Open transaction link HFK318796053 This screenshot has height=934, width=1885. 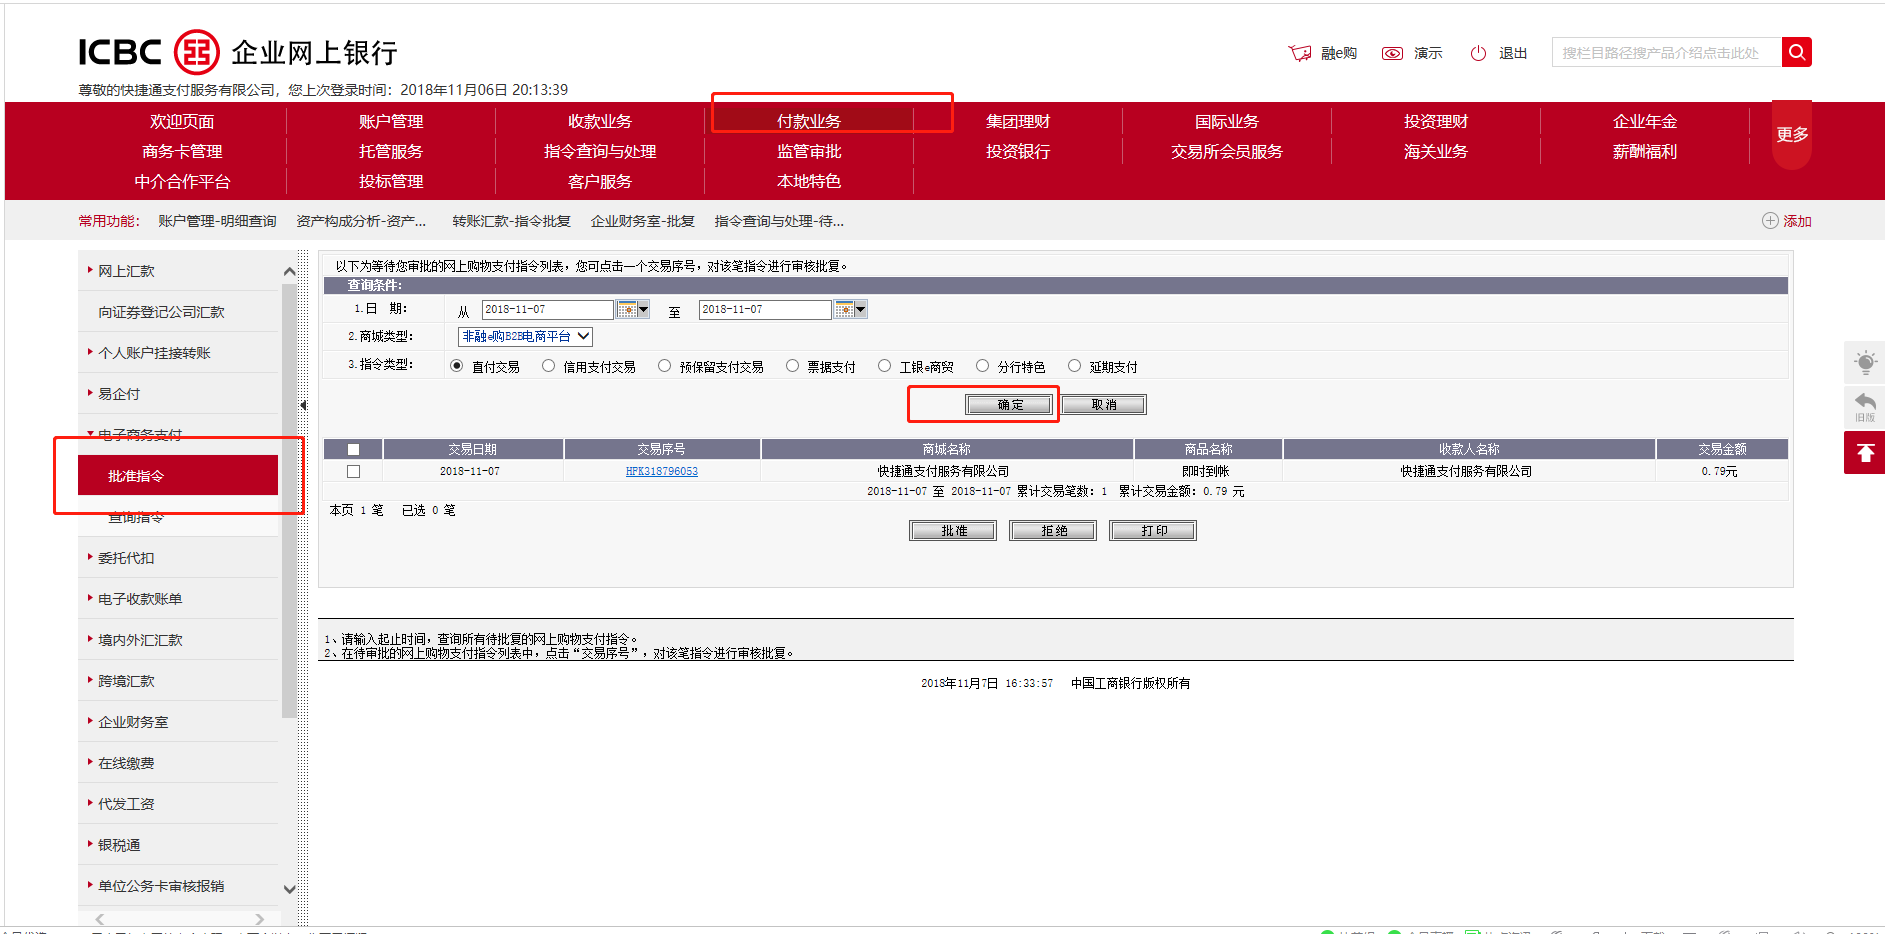(x=662, y=471)
